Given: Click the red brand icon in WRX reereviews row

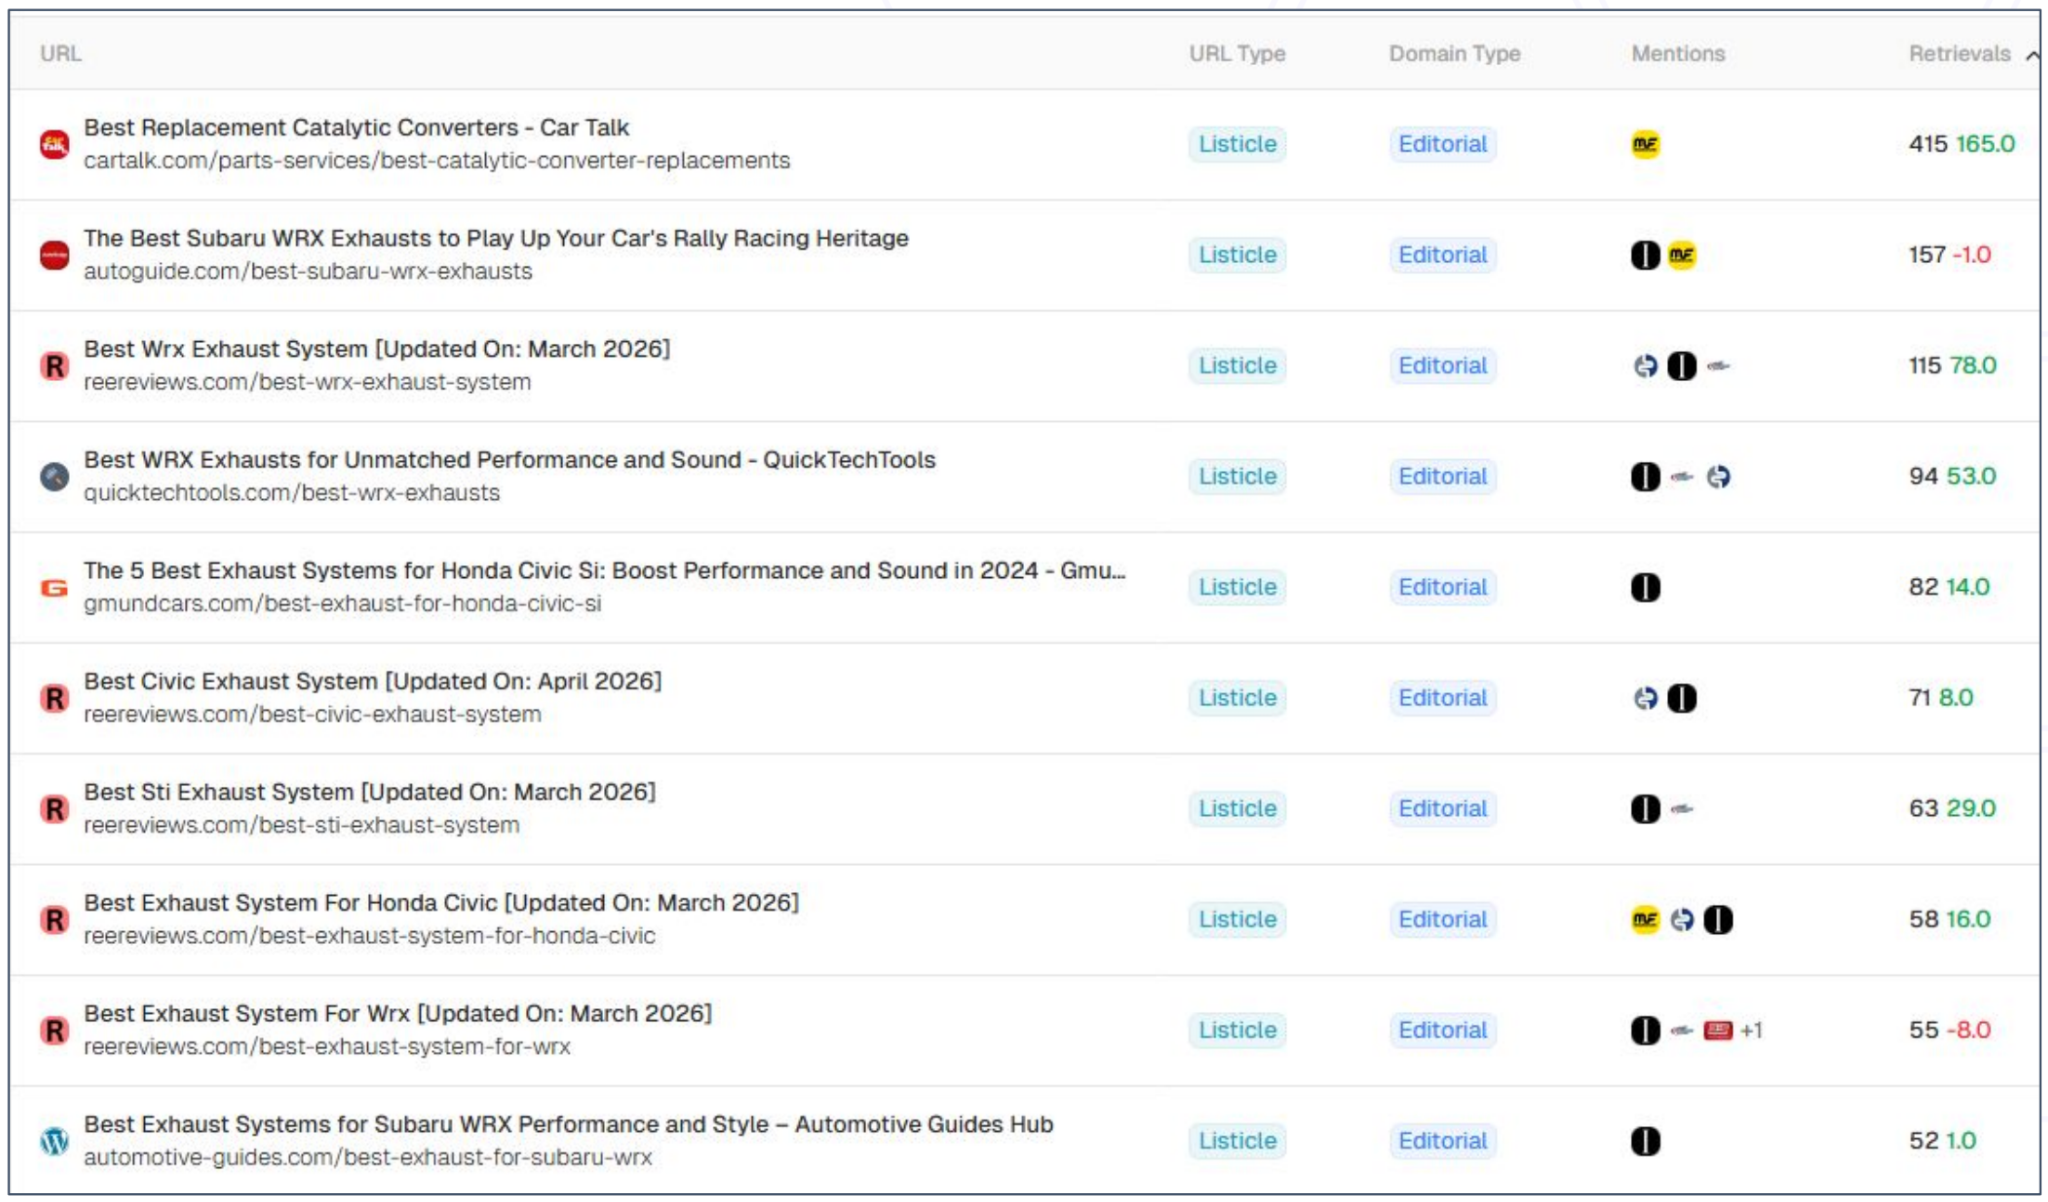Looking at the screenshot, I should tap(1717, 1030).
